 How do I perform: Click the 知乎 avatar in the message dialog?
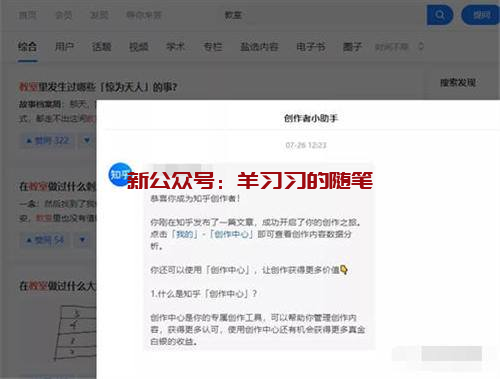click(x=120, y=174)
